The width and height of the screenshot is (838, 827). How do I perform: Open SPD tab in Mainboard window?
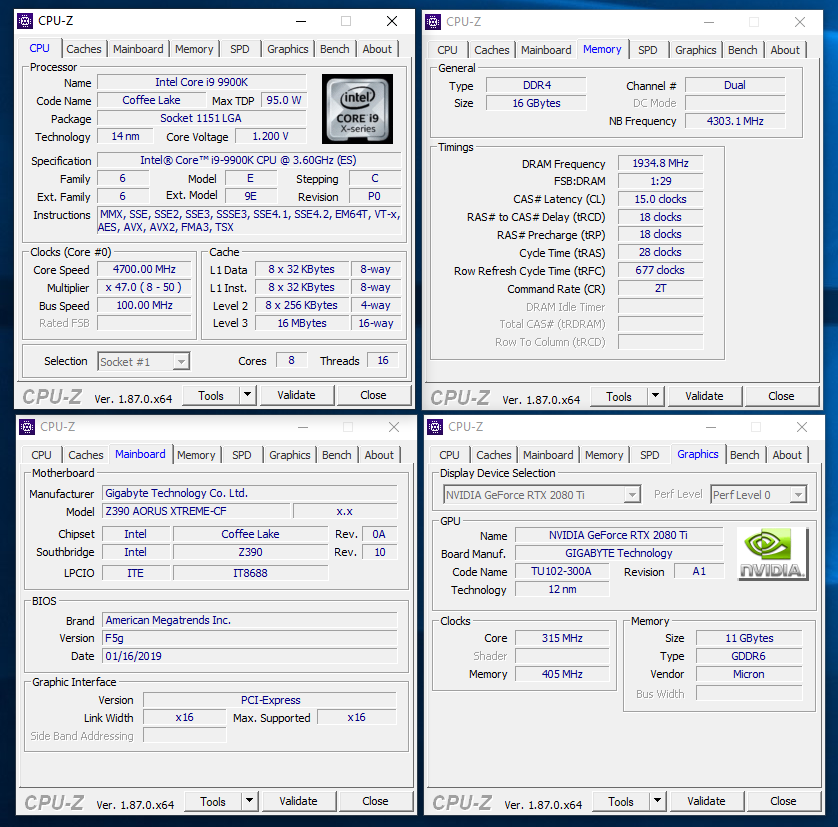click(x=242, y=455)
